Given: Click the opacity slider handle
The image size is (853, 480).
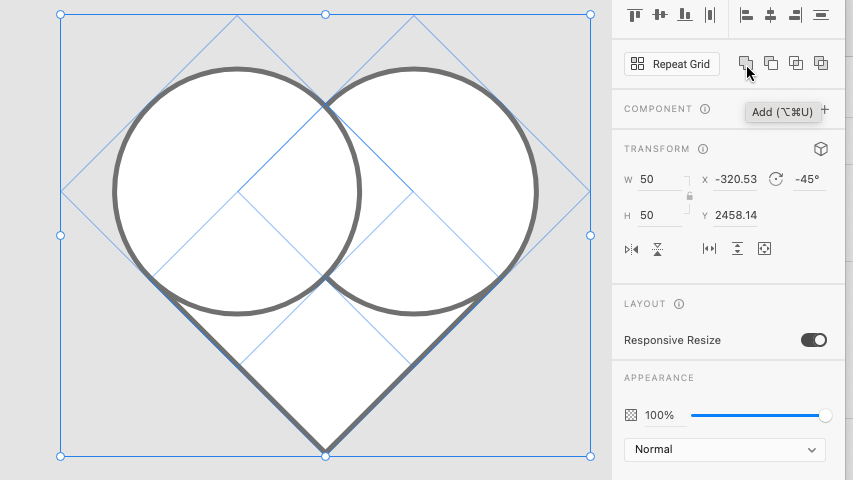Looking at the screenshot, I should click(x=825, y=415).
